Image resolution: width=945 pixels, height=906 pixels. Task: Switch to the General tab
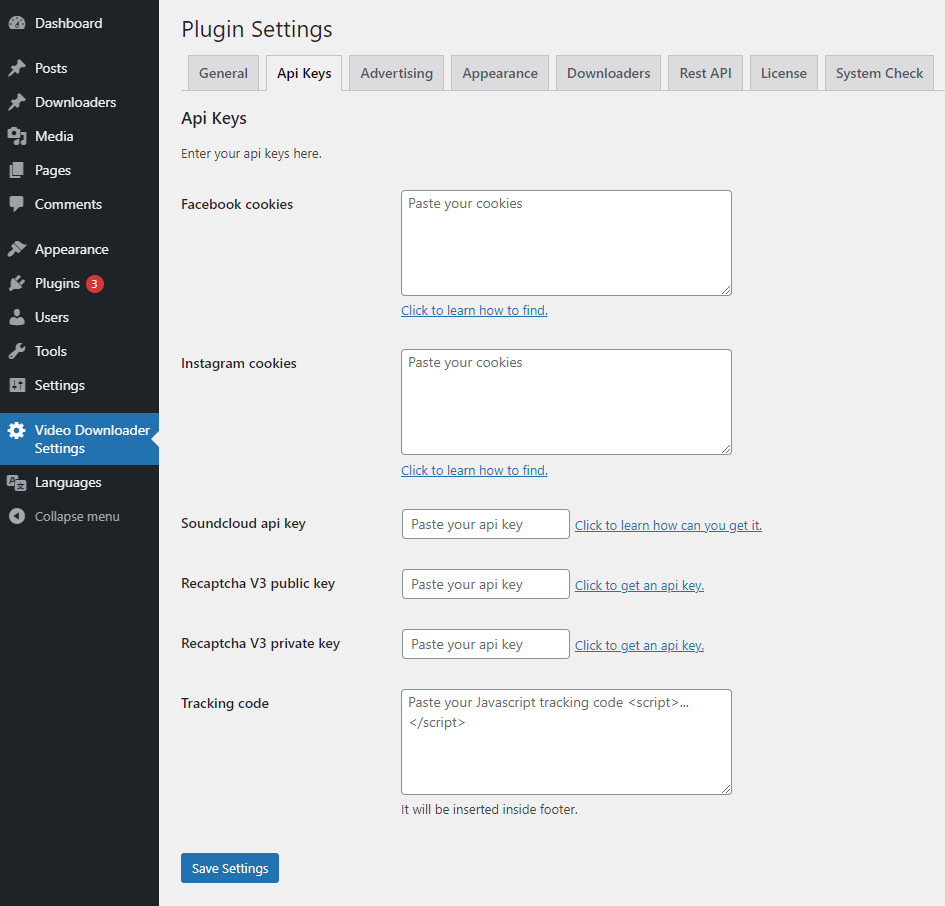point(223,73)
